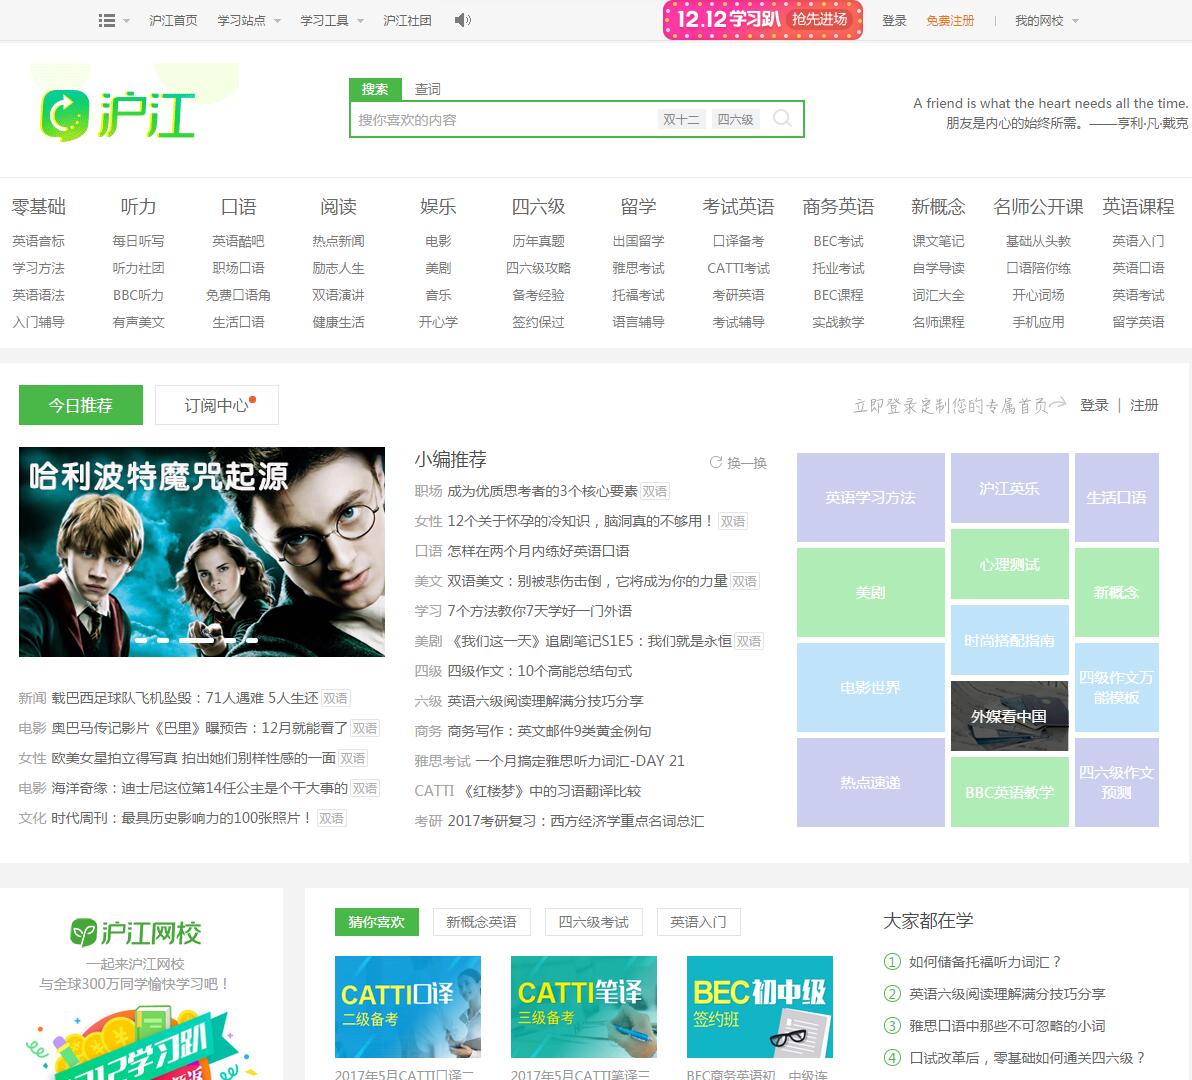This screenshot has height=1080, width=1192.
Task: Open 雅思口语中那些不可忽略的小词
Action: point(1007,1025)
